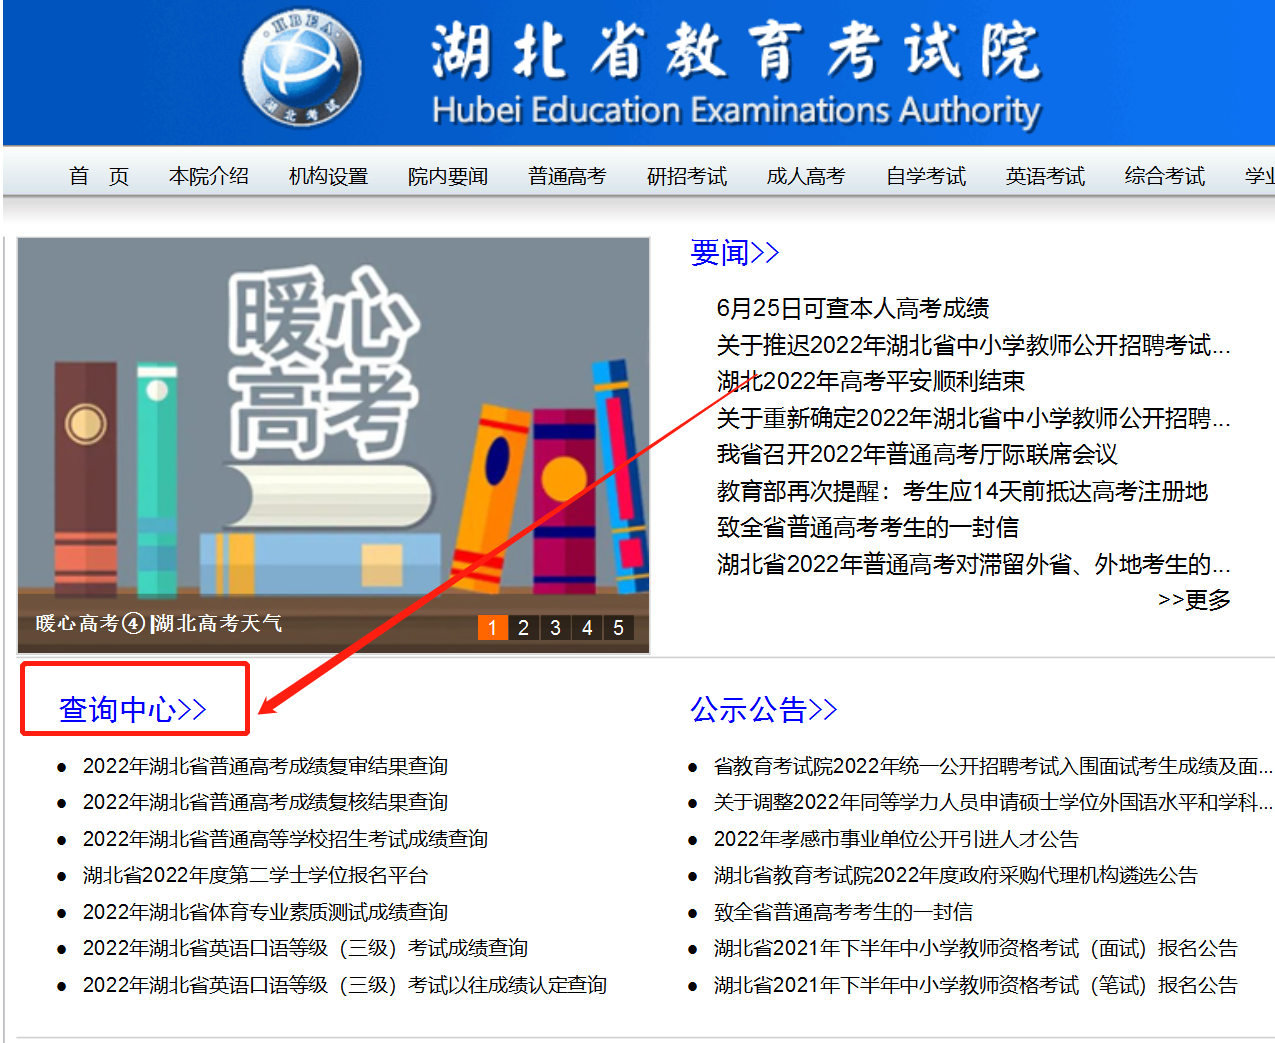Jump to carousel slide 5
The width and height of the screenshot is (1275, 1043).
(618, 627)
